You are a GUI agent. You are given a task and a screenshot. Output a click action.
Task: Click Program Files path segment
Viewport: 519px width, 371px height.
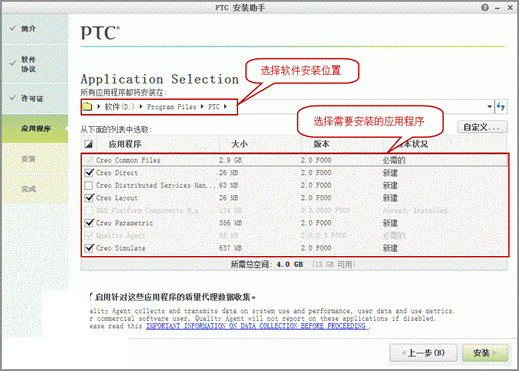pyautogui.click(x=171, y=107)
